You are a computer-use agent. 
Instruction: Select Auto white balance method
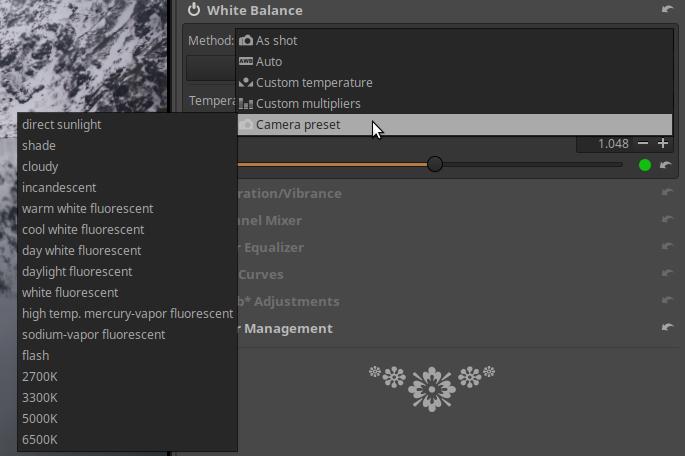(268, 62)
